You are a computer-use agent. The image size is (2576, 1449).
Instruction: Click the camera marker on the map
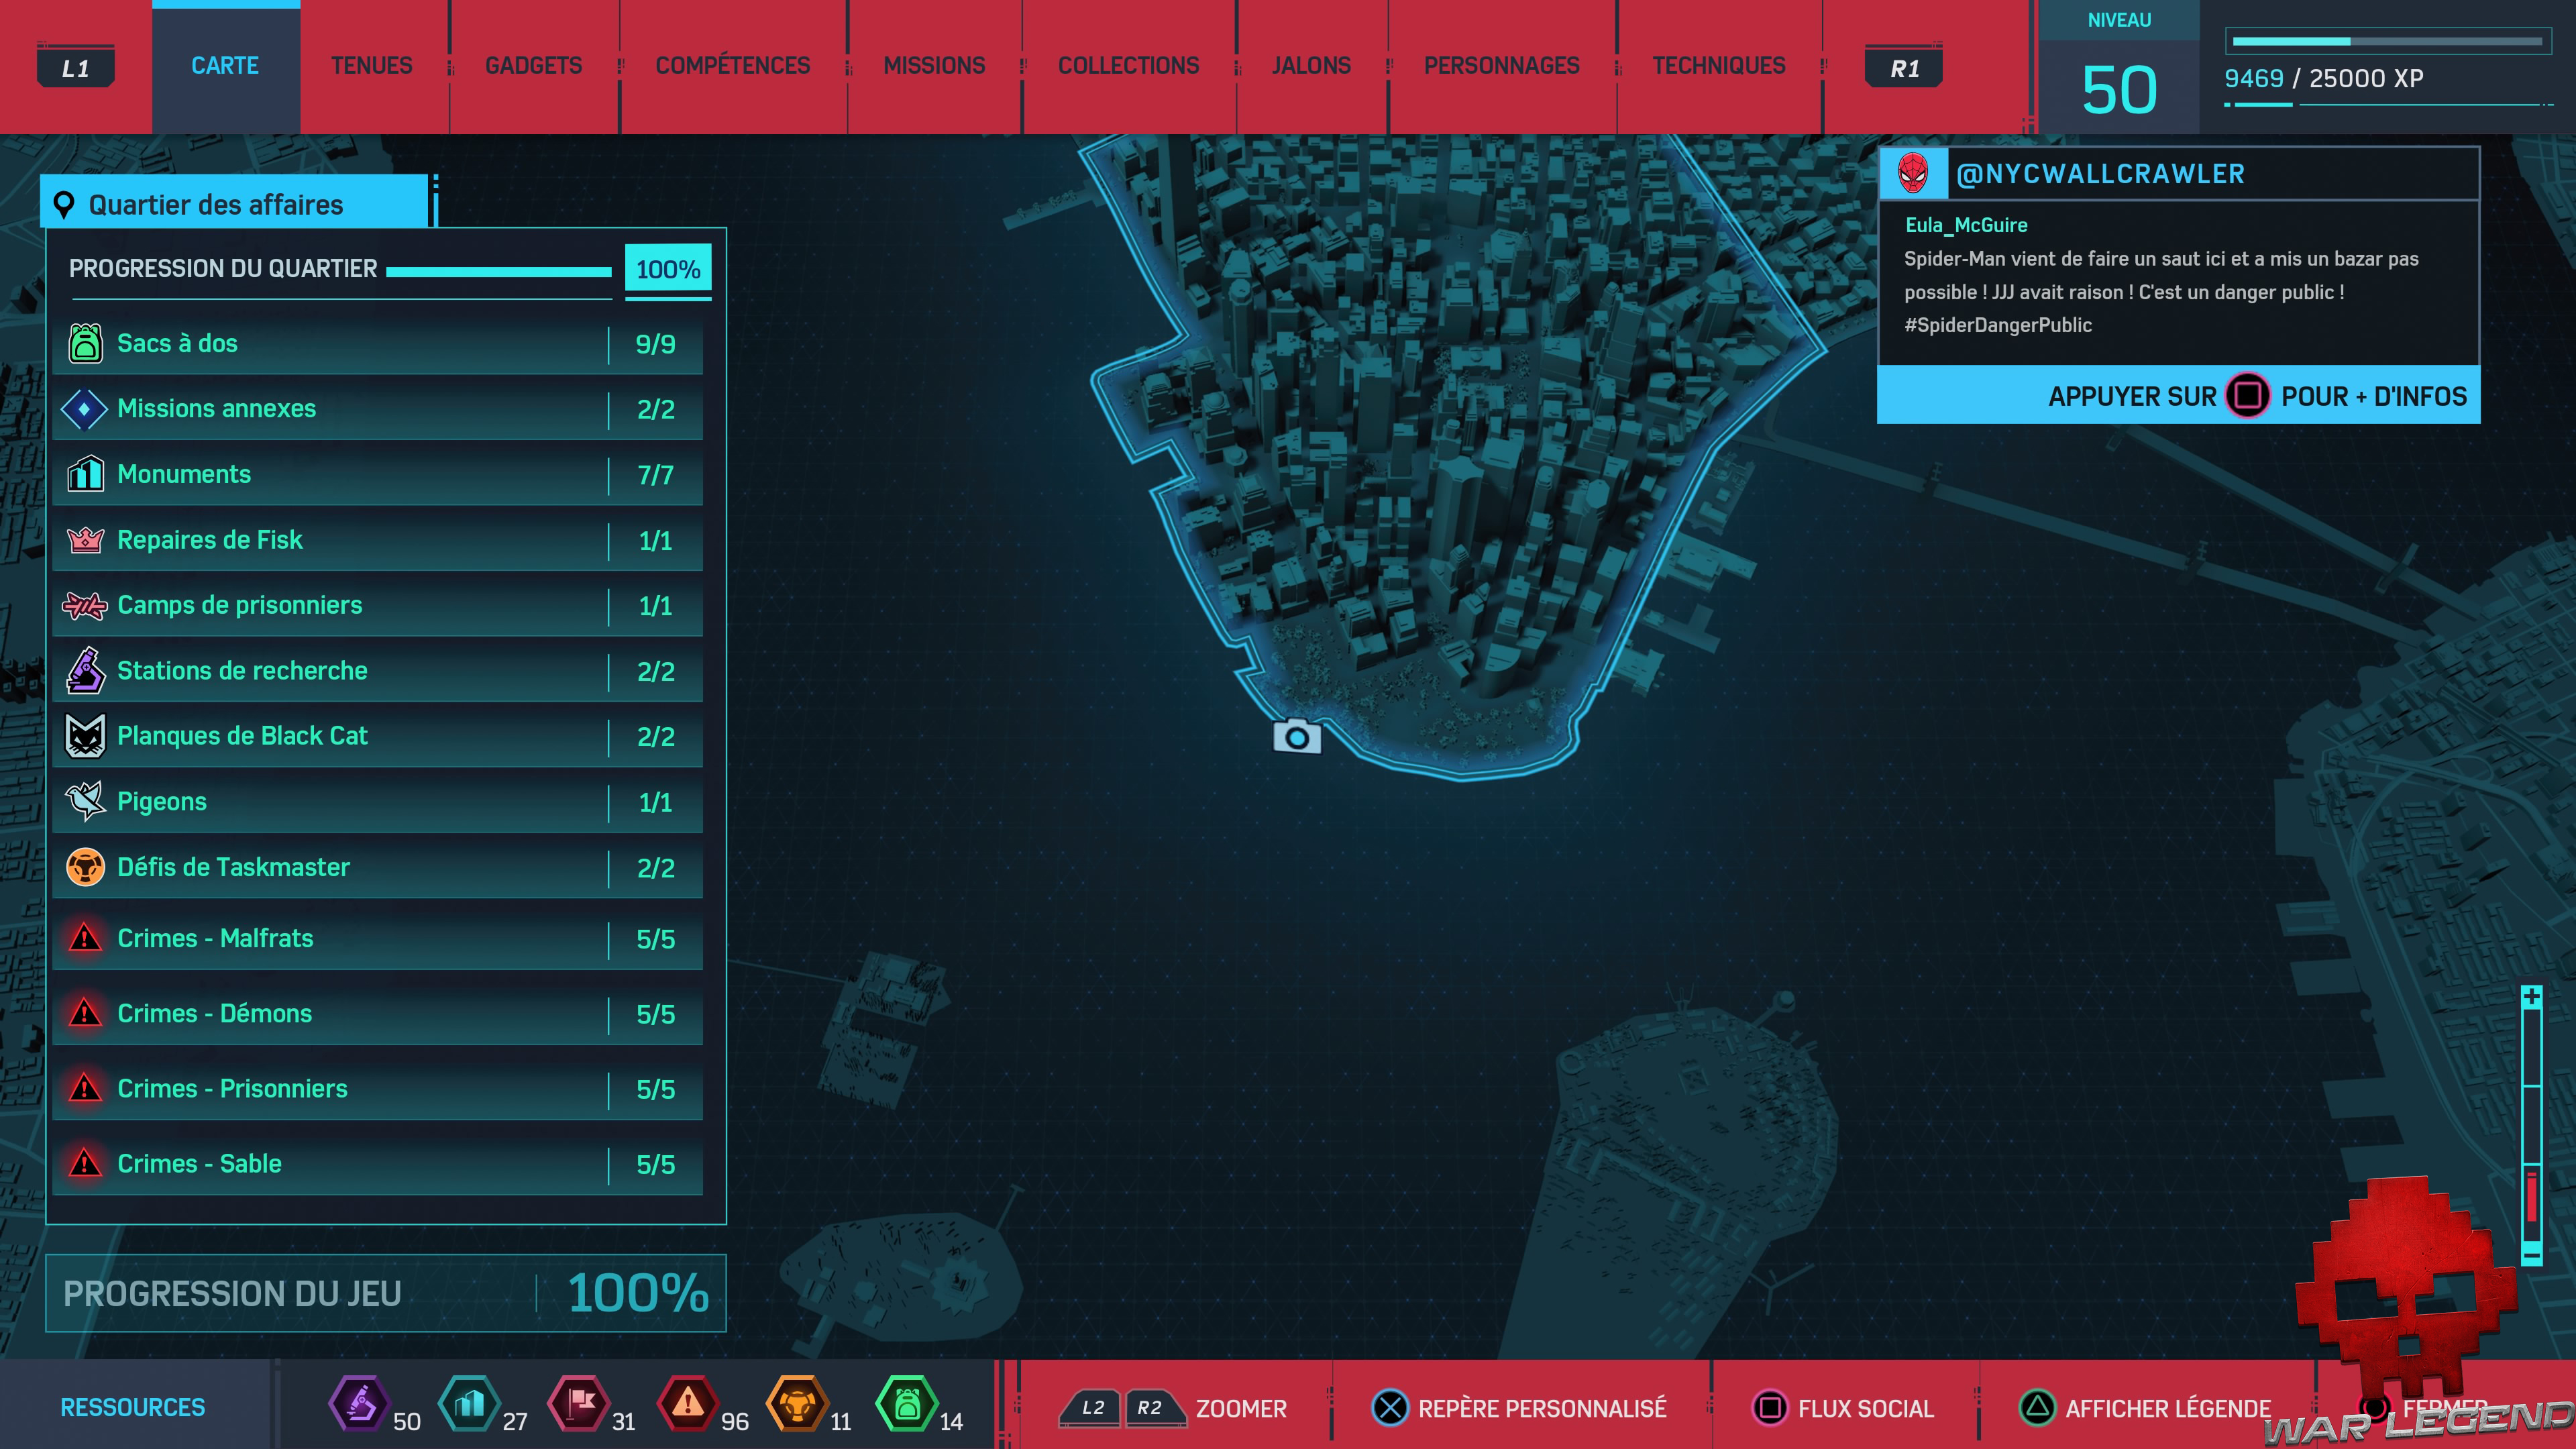[1296, 737]
